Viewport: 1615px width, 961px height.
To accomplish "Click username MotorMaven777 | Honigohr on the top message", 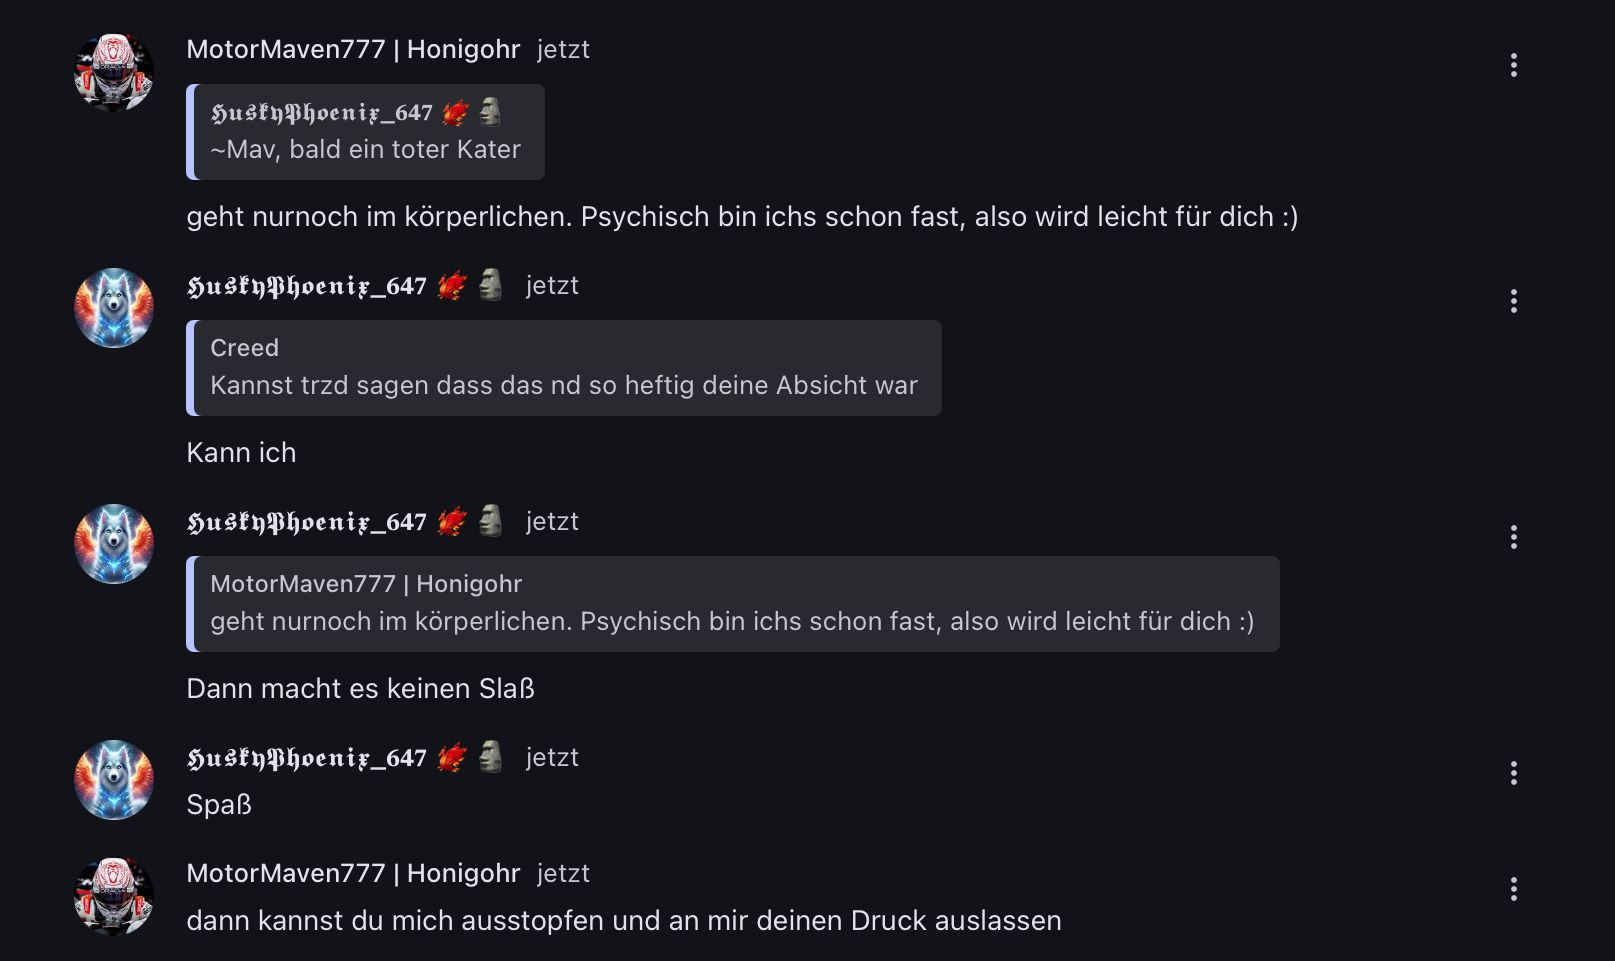I will (353, 49).
